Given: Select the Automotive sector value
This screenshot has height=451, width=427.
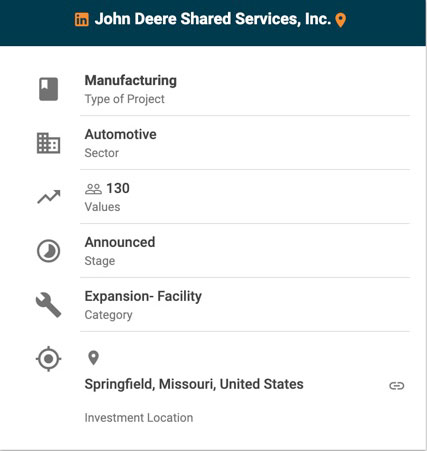Looking at the screenshot, I should 121,134.
